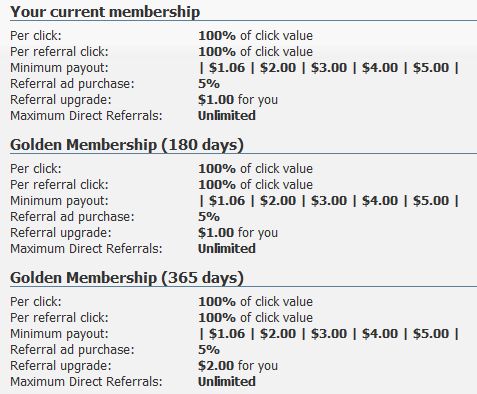Click 'Unlimited' under 365 days membership
Viewport: 477px width, 394px height.
coord(227,382)
